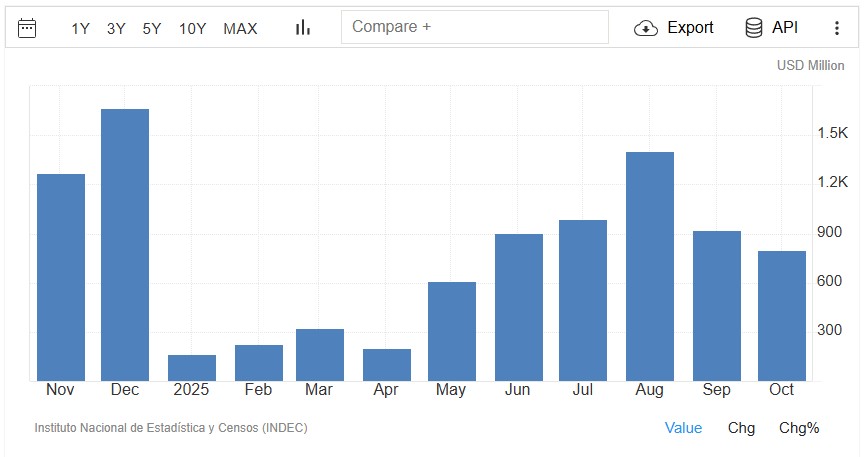The width and height of the screenshot is (865, 457).
Task: Click the Export label text
Action: tap(690, 28)
